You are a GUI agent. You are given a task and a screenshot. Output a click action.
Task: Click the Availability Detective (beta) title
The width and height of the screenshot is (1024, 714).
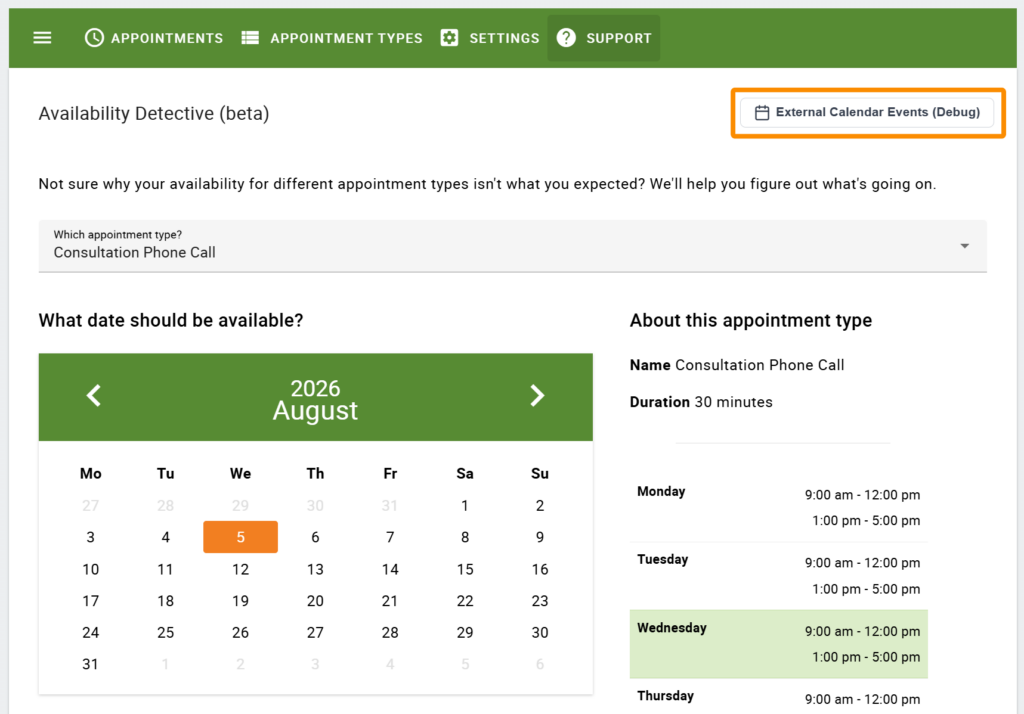[x=153, y=114]
